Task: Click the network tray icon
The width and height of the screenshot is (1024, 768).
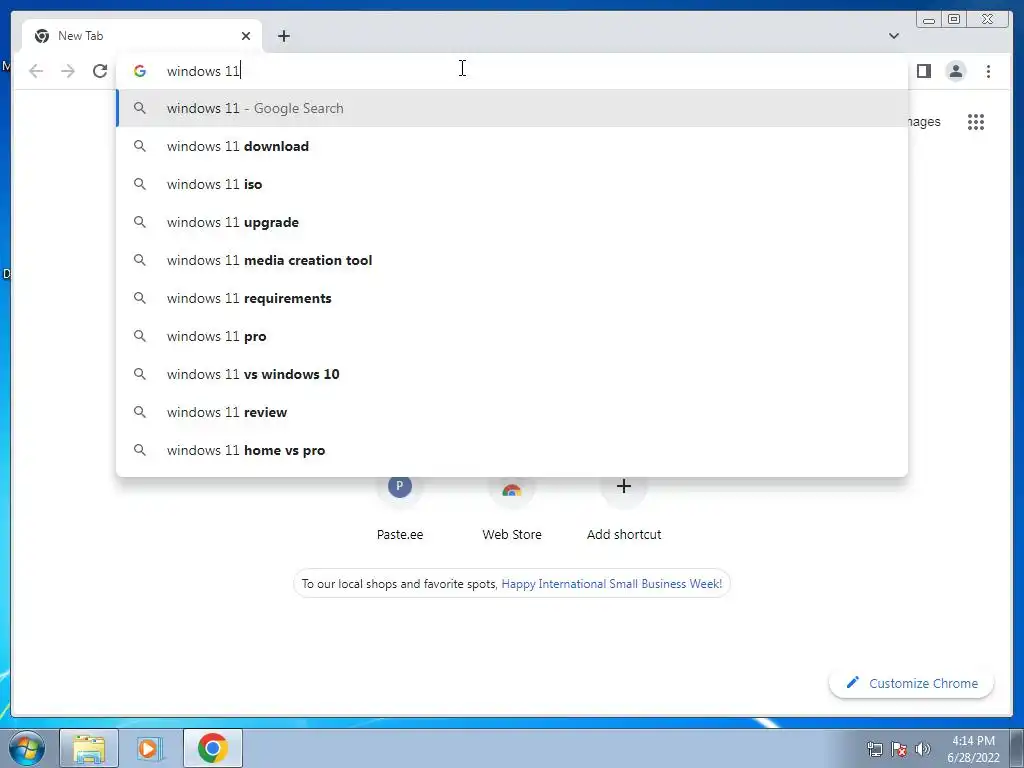Action: click(874, 749)
